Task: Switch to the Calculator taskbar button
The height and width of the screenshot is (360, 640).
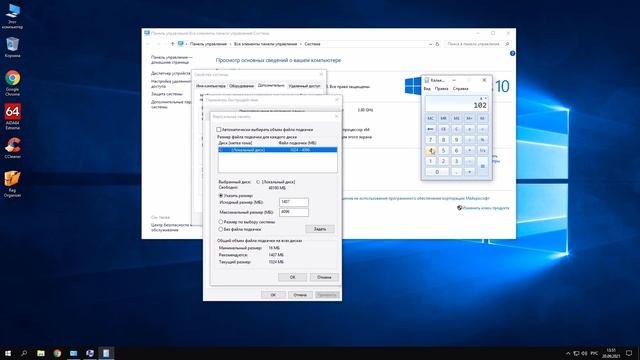Action: (106, 353)
